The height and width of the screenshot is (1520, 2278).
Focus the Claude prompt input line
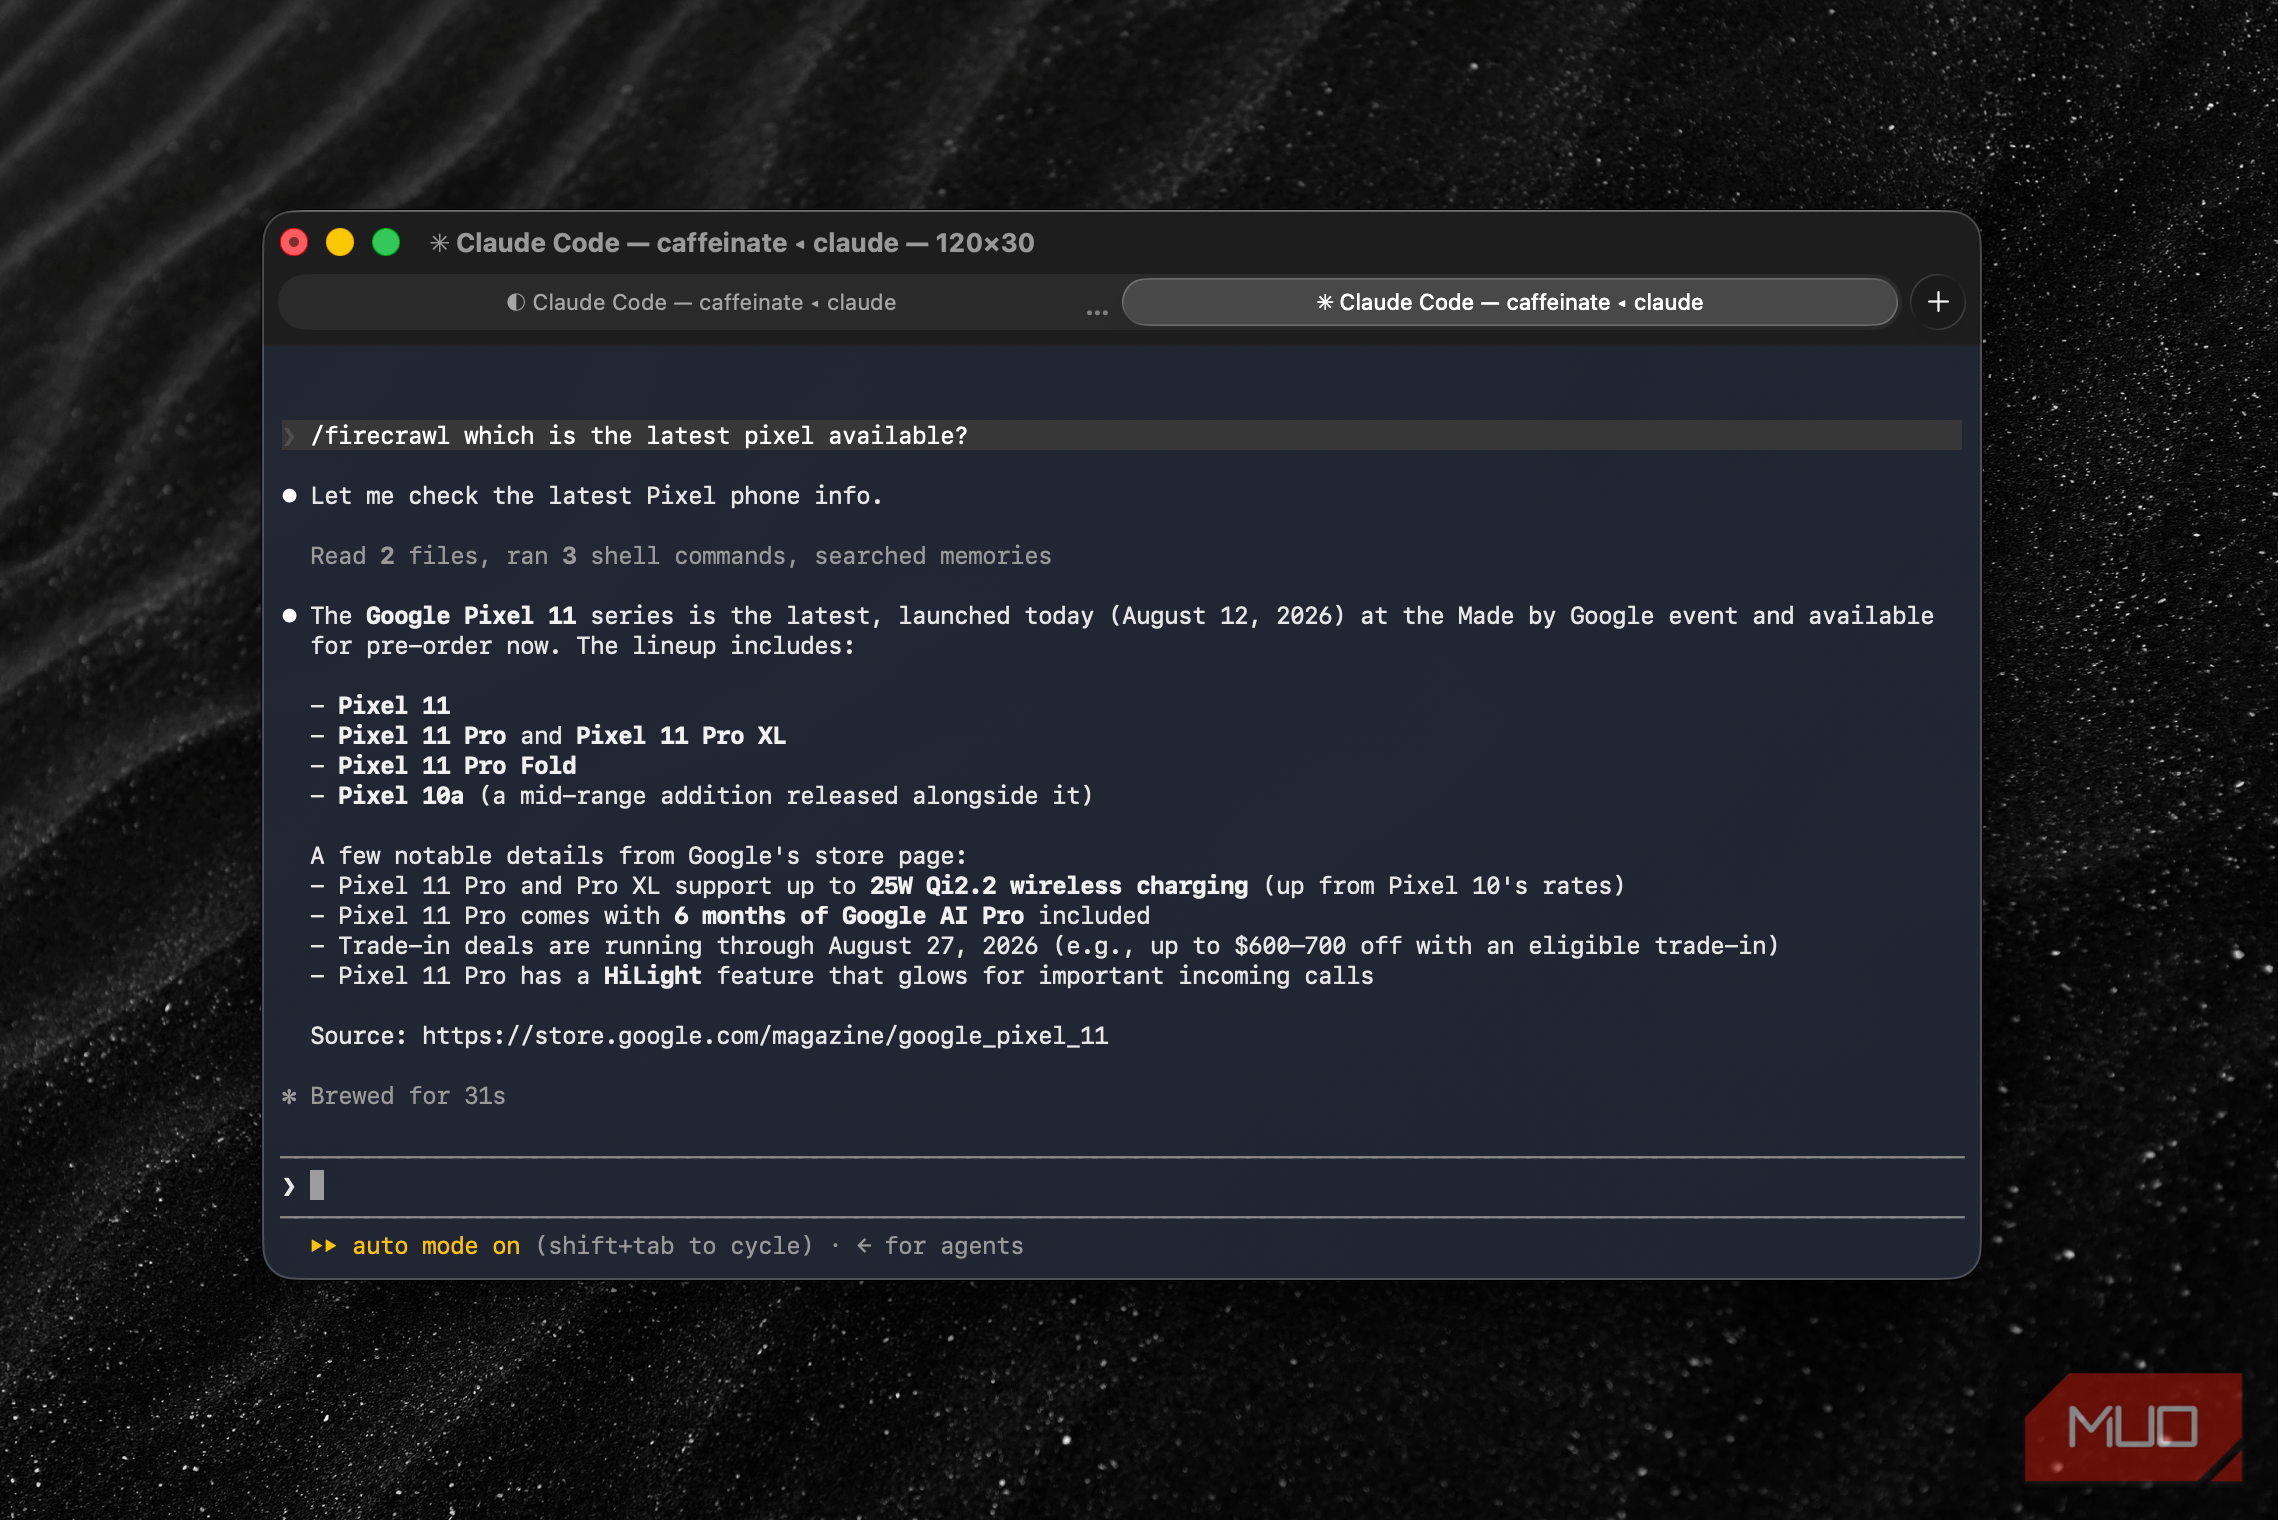pos(1122,1187)
